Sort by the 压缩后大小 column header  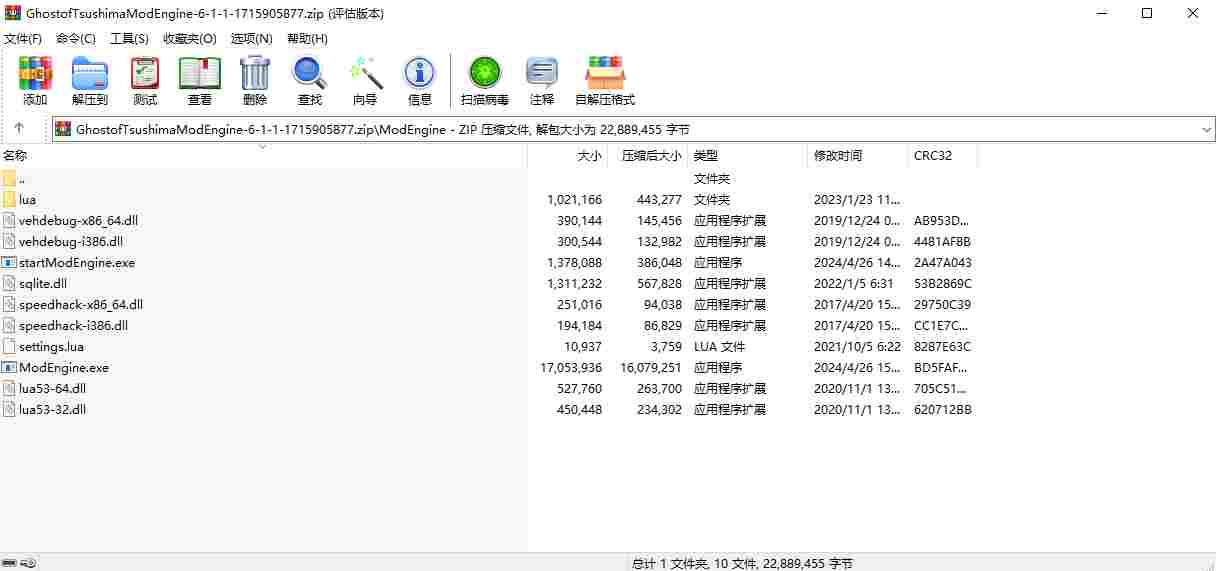click(x=647, y=156)
